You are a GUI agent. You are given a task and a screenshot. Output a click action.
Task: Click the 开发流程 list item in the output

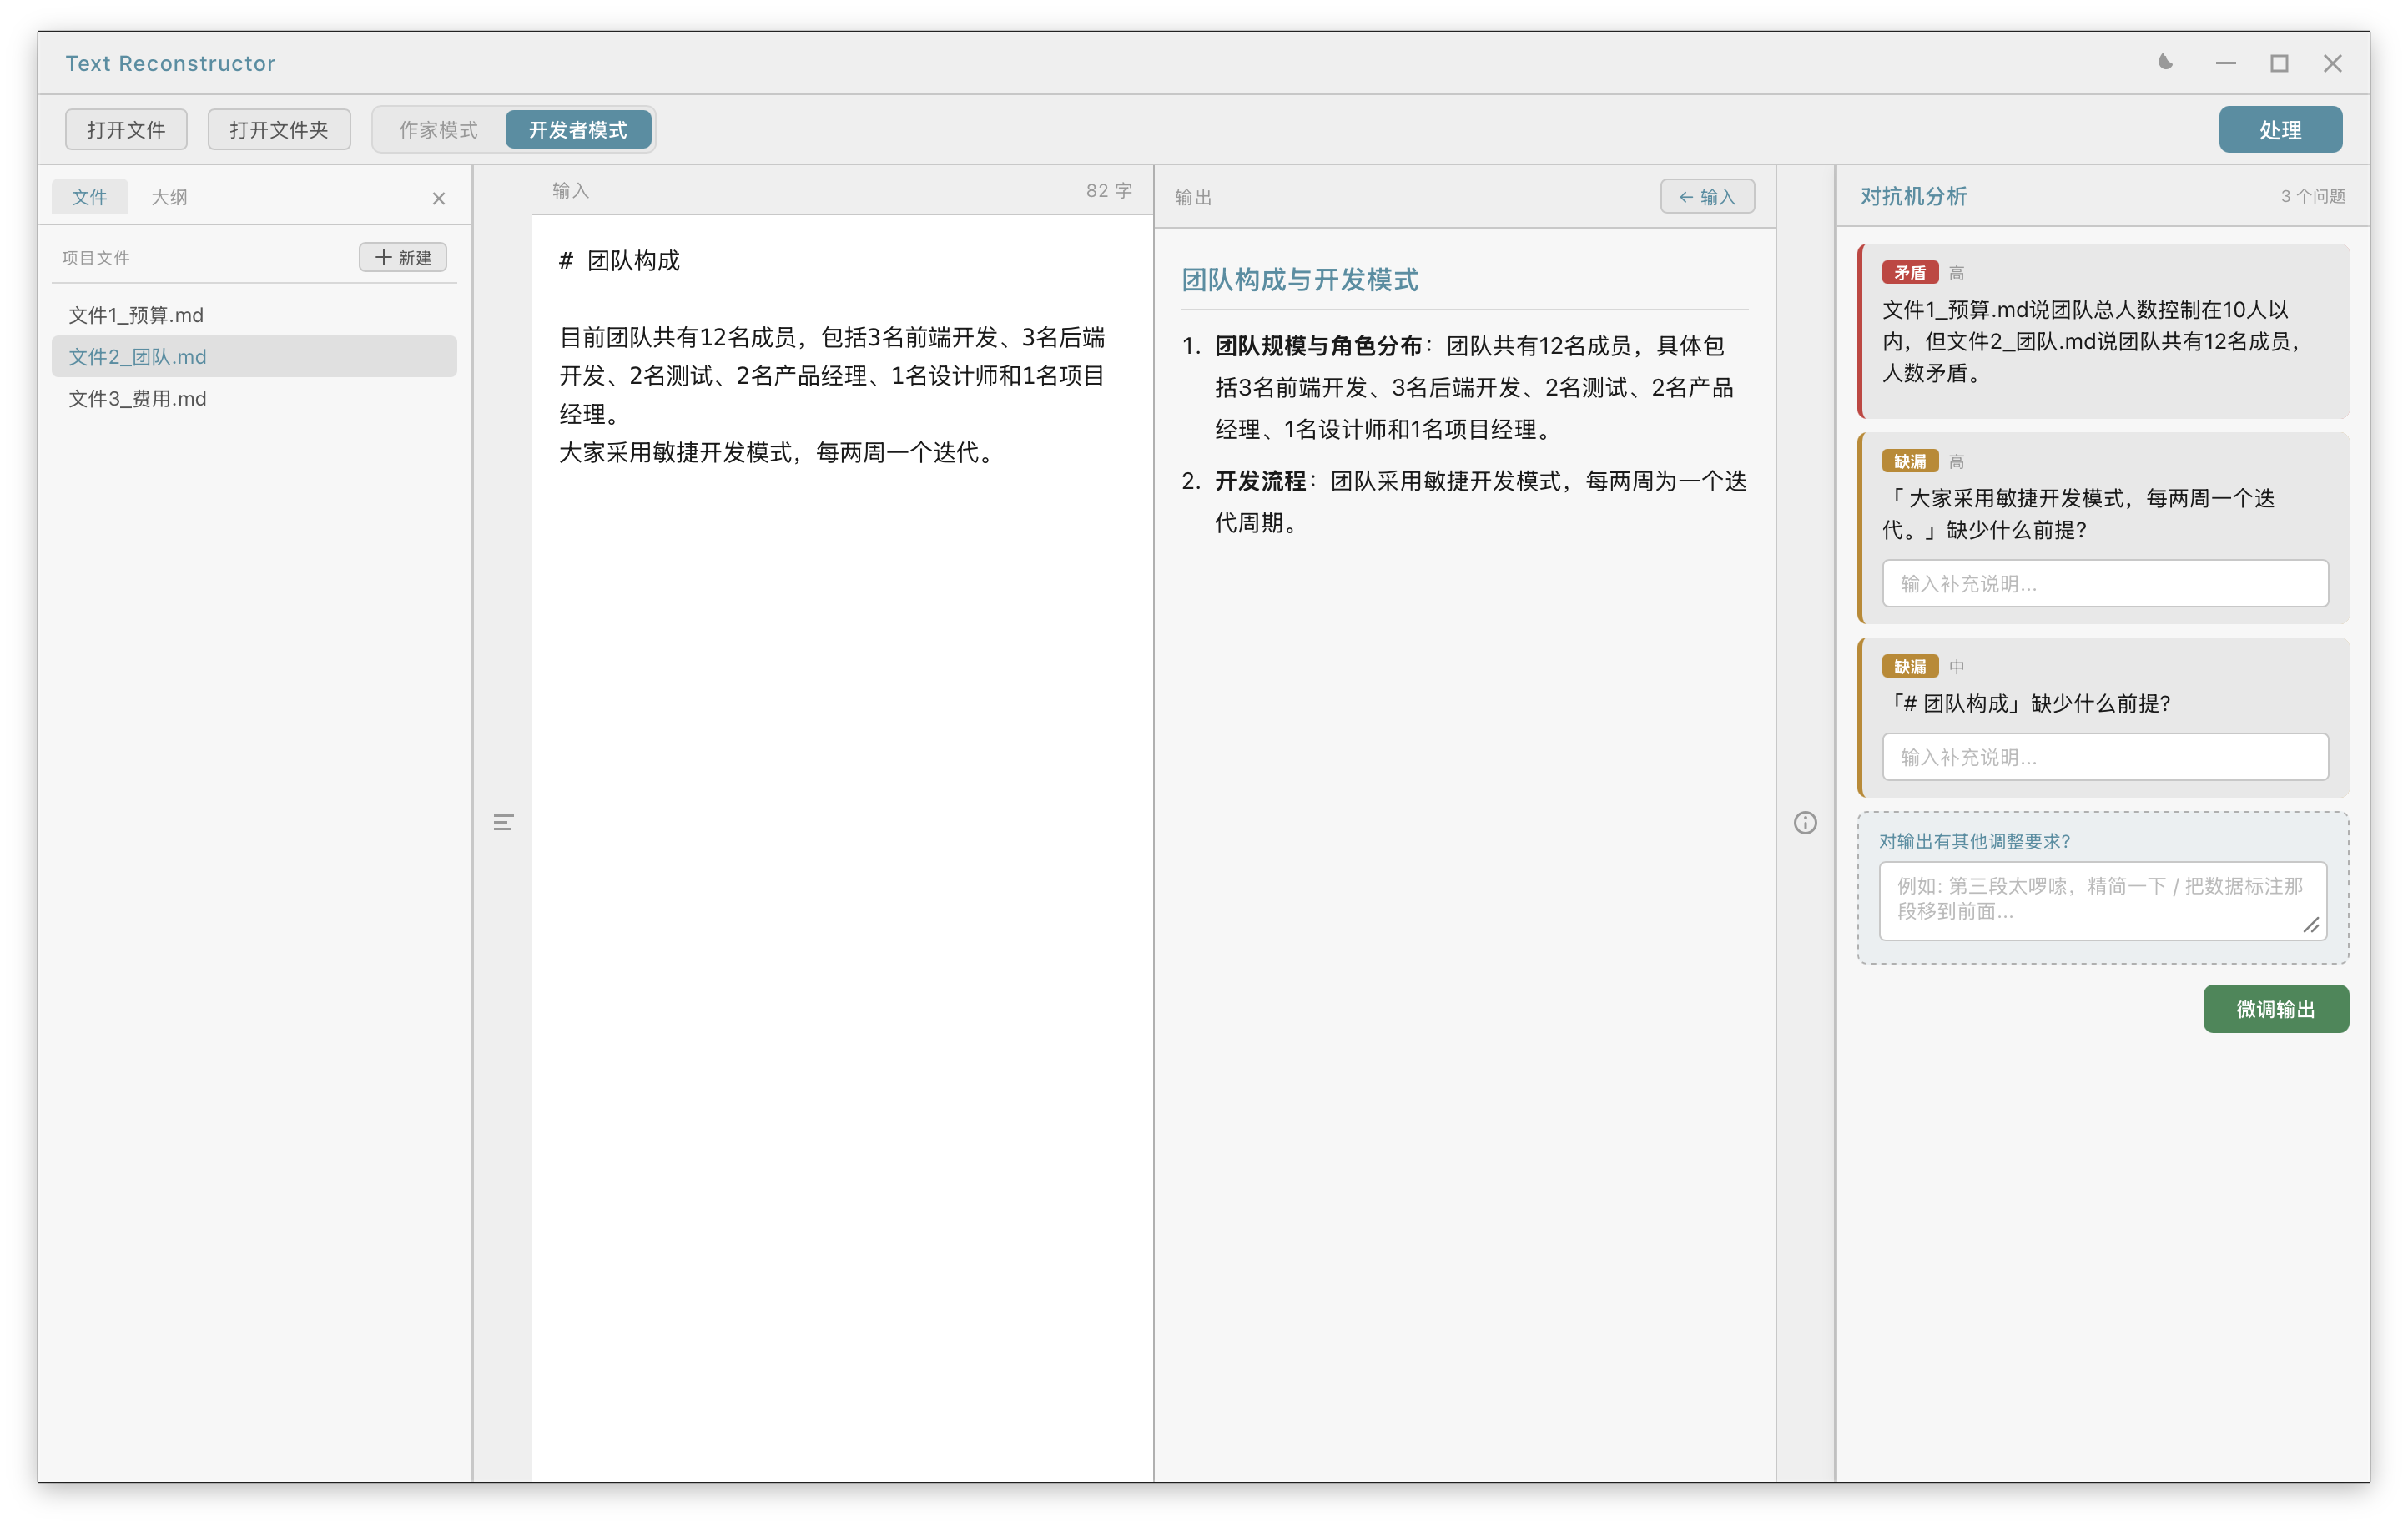(x=1464, y=502)
